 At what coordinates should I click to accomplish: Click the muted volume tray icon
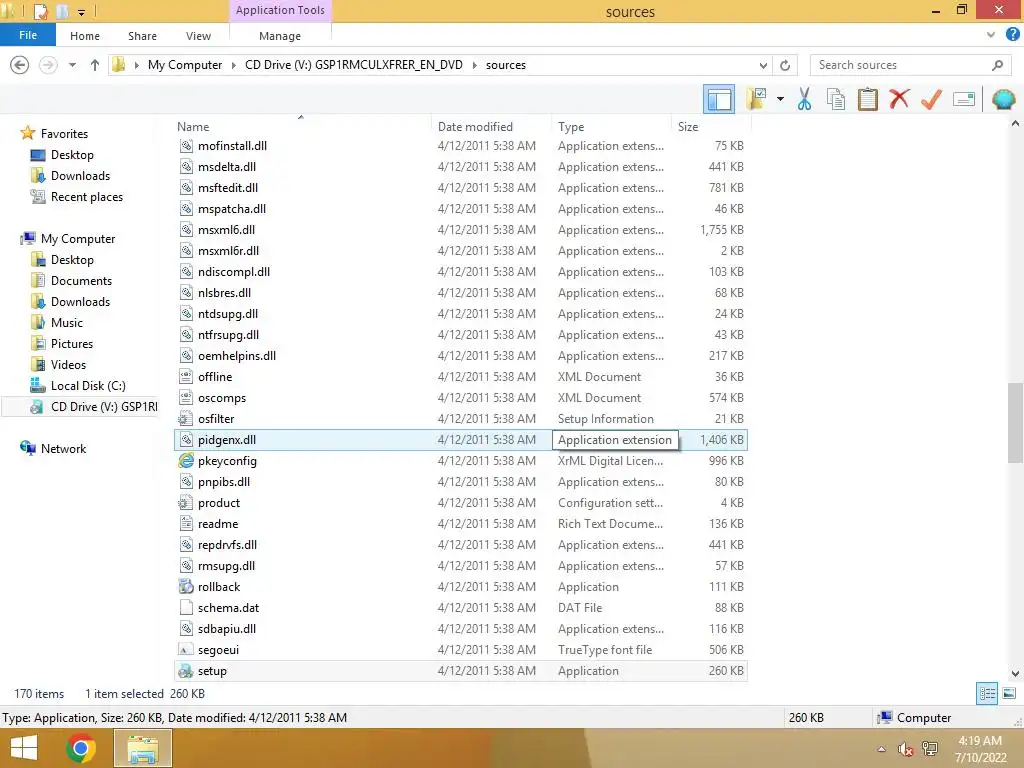(x=905, y=749)
